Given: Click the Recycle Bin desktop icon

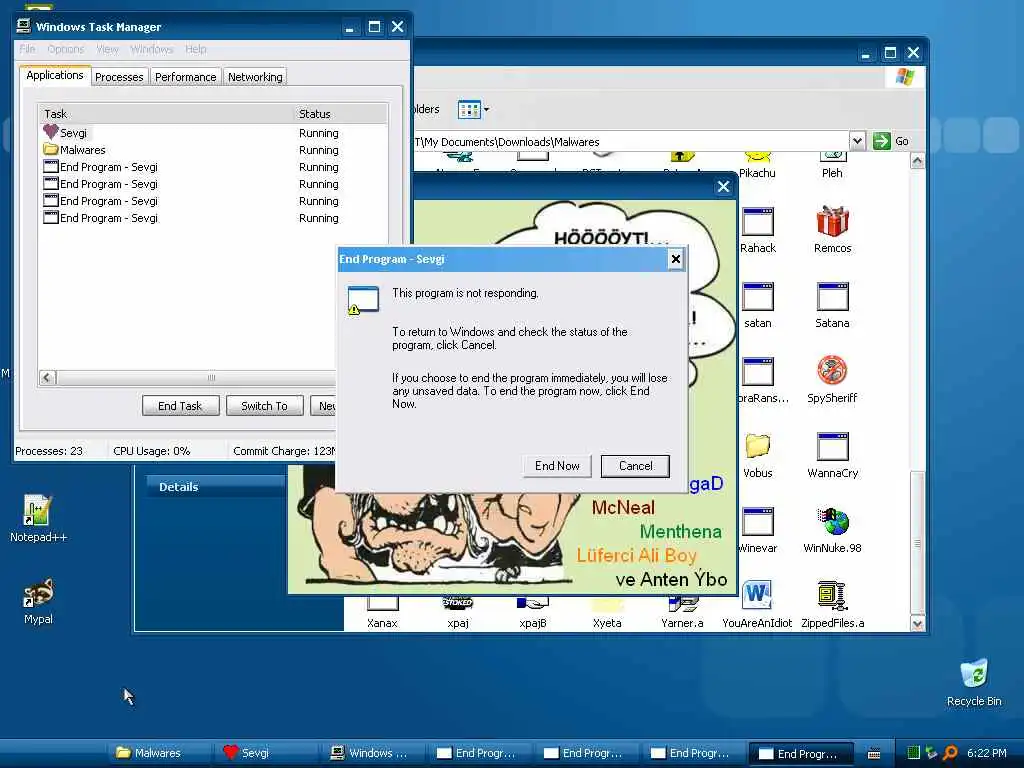Looking at the screenshot, I should point(974,683).
